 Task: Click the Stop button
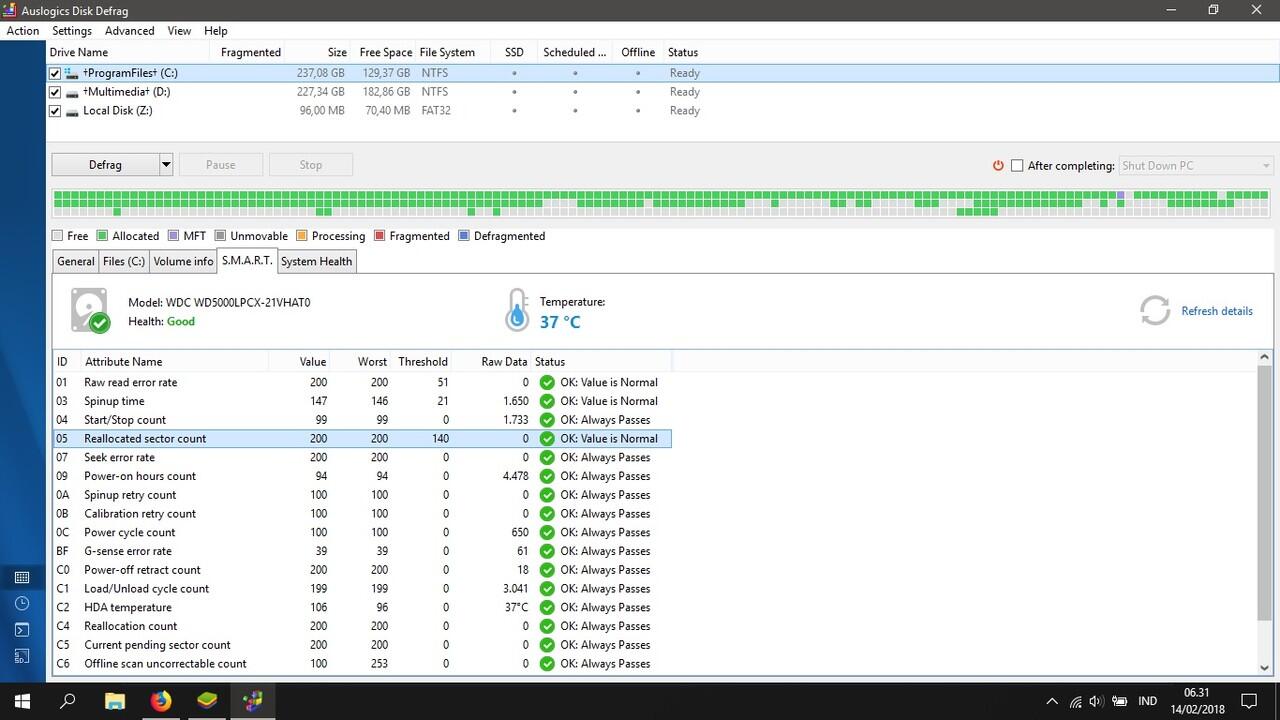[311, 165]
